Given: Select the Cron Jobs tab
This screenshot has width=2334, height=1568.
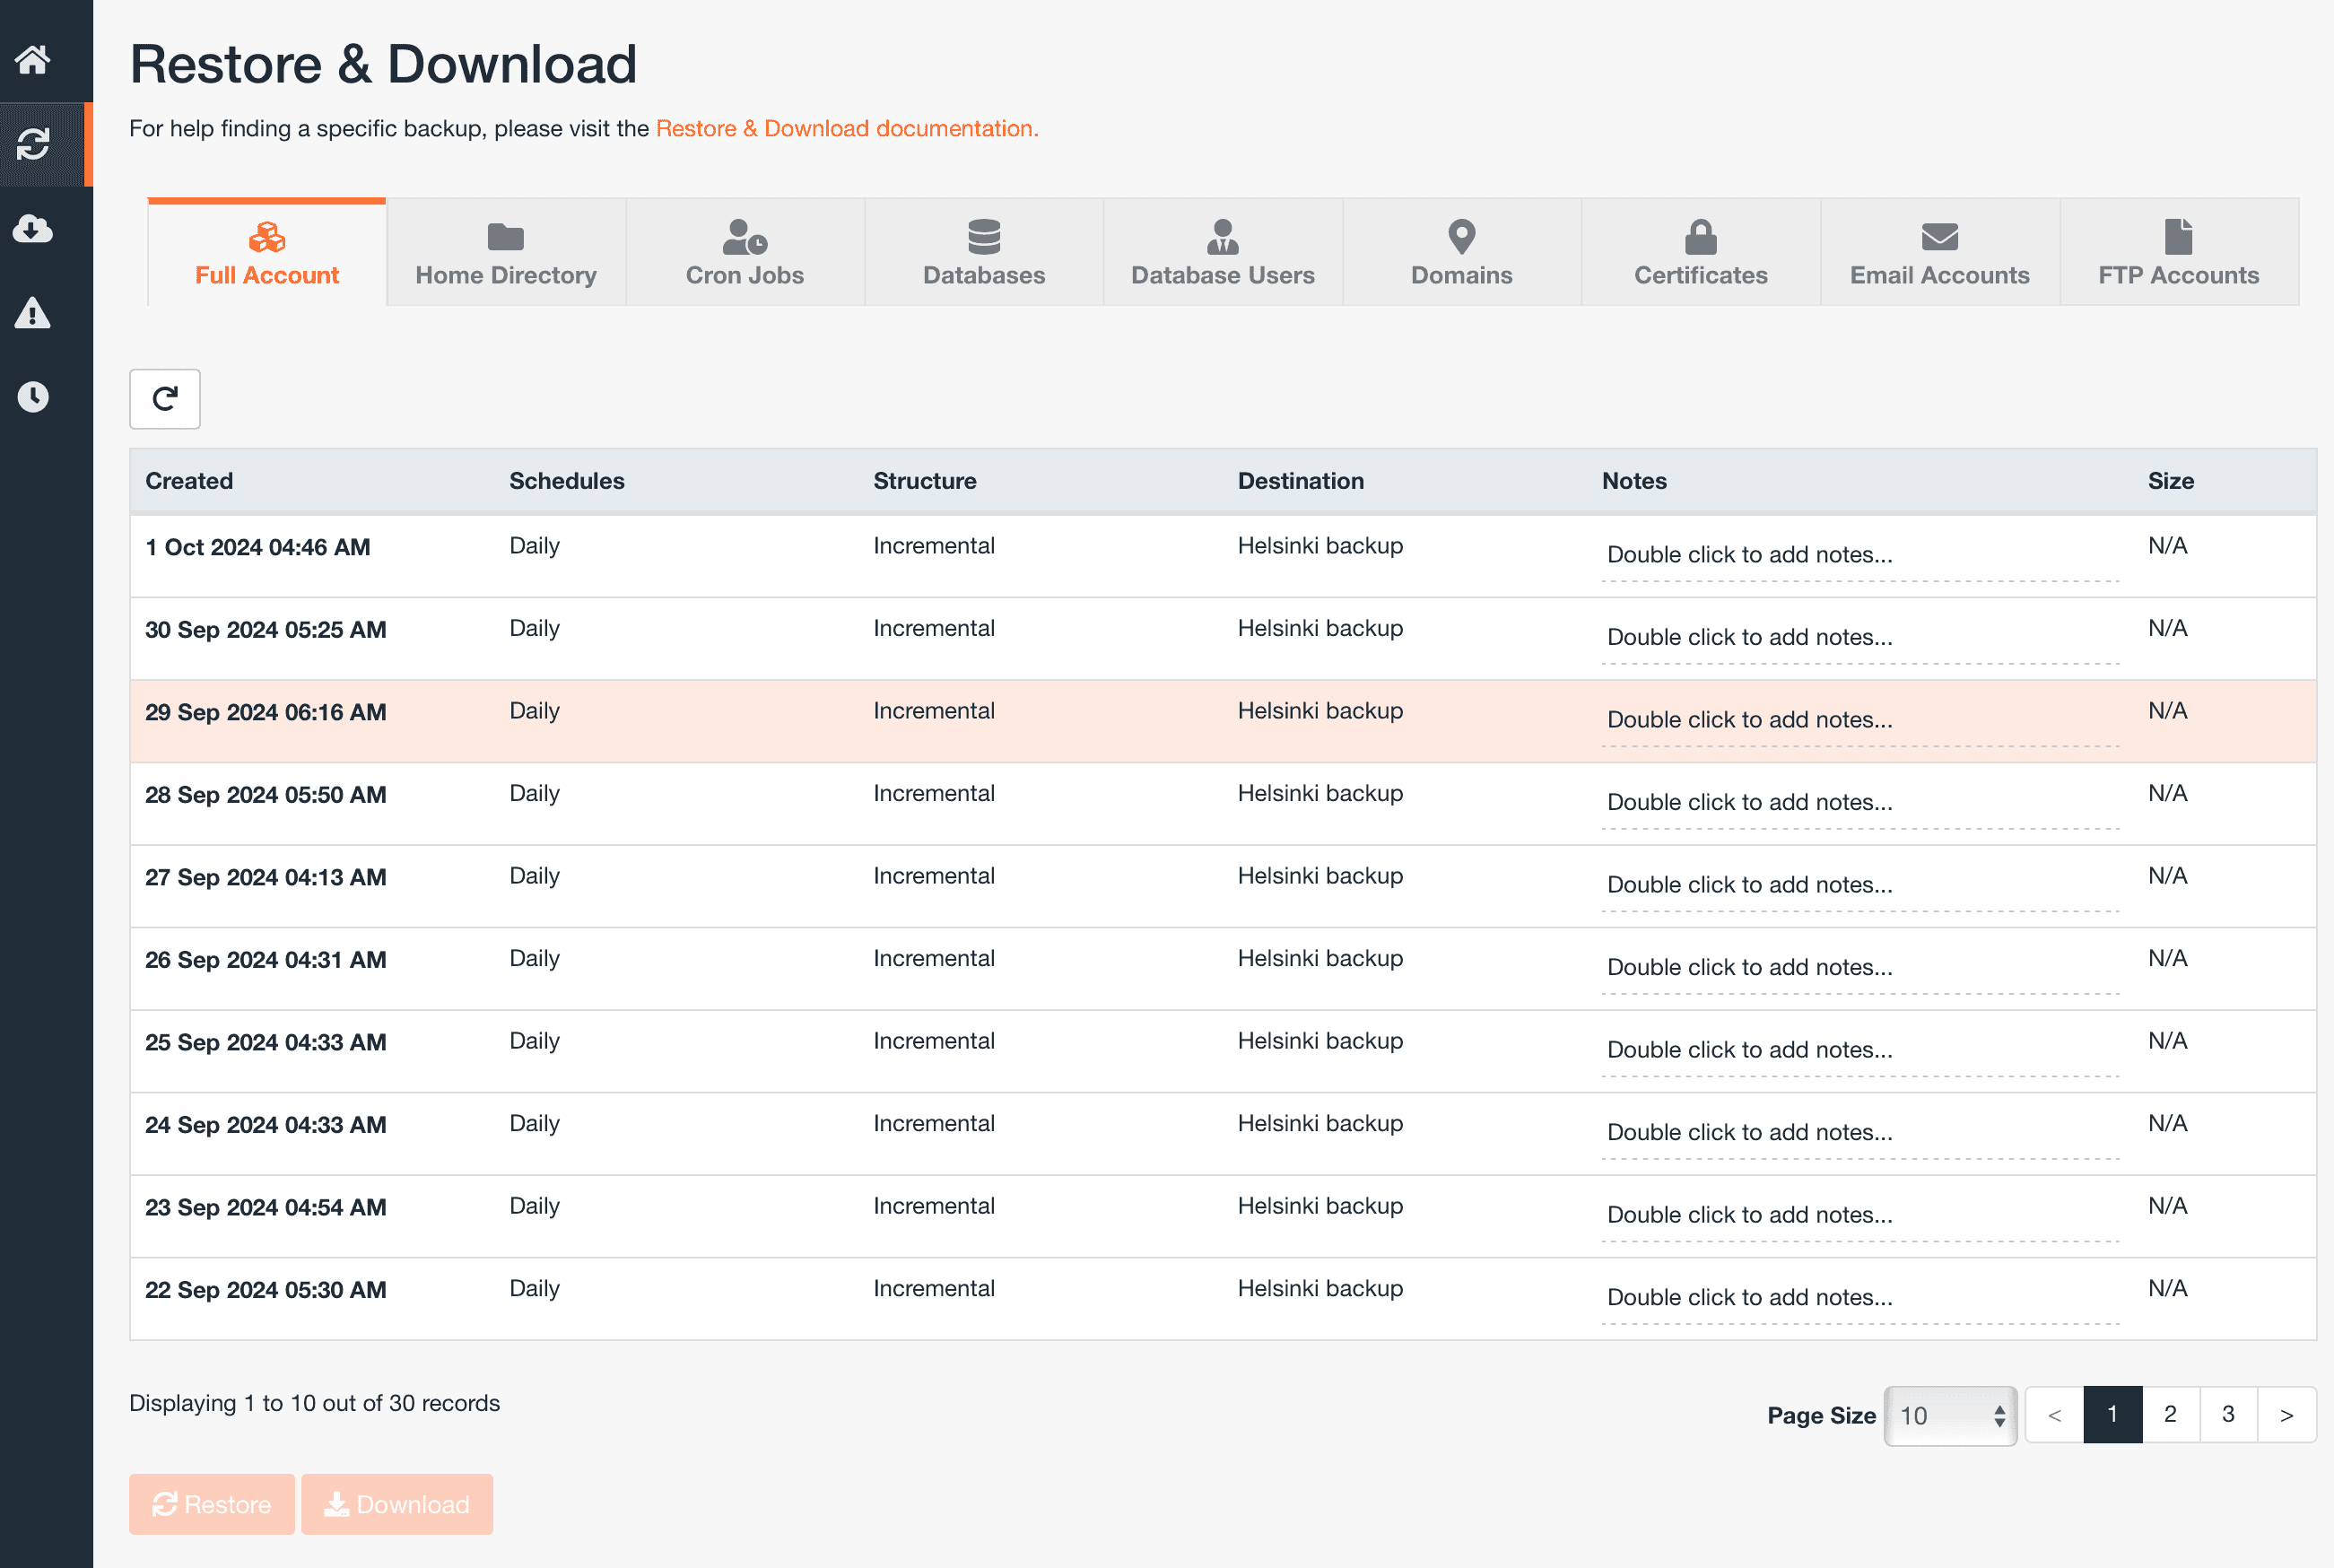Looking at the screenshot, I should [744, 252].
